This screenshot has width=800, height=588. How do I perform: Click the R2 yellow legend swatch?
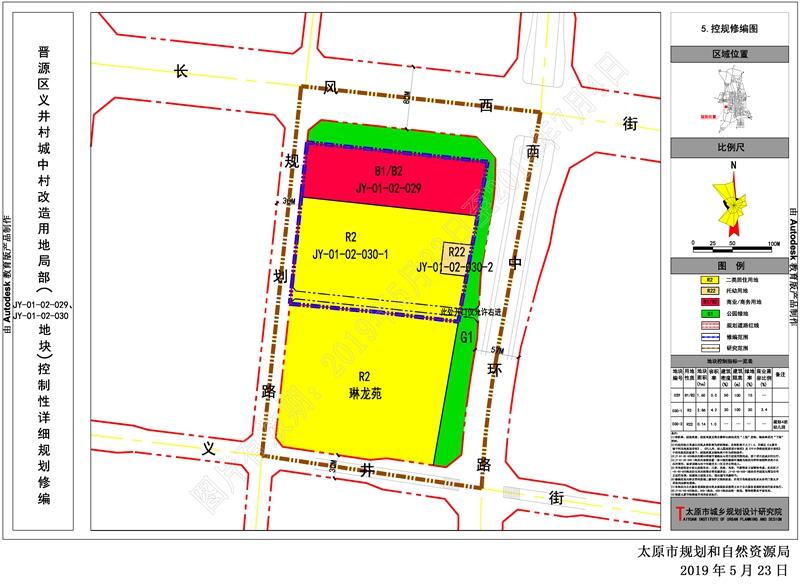coord(709,280)
